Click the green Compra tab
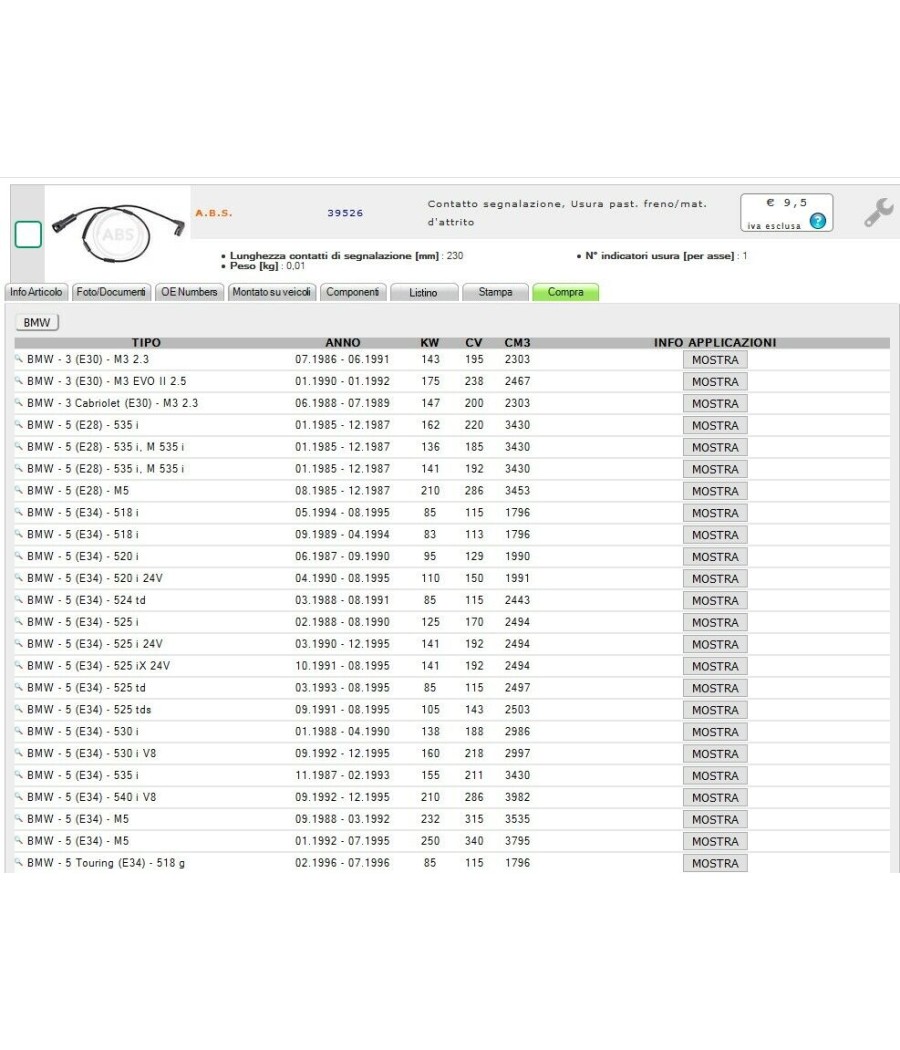Image resolution: width=900 pixels, height=1050 pixels. (x=566, y=292)
